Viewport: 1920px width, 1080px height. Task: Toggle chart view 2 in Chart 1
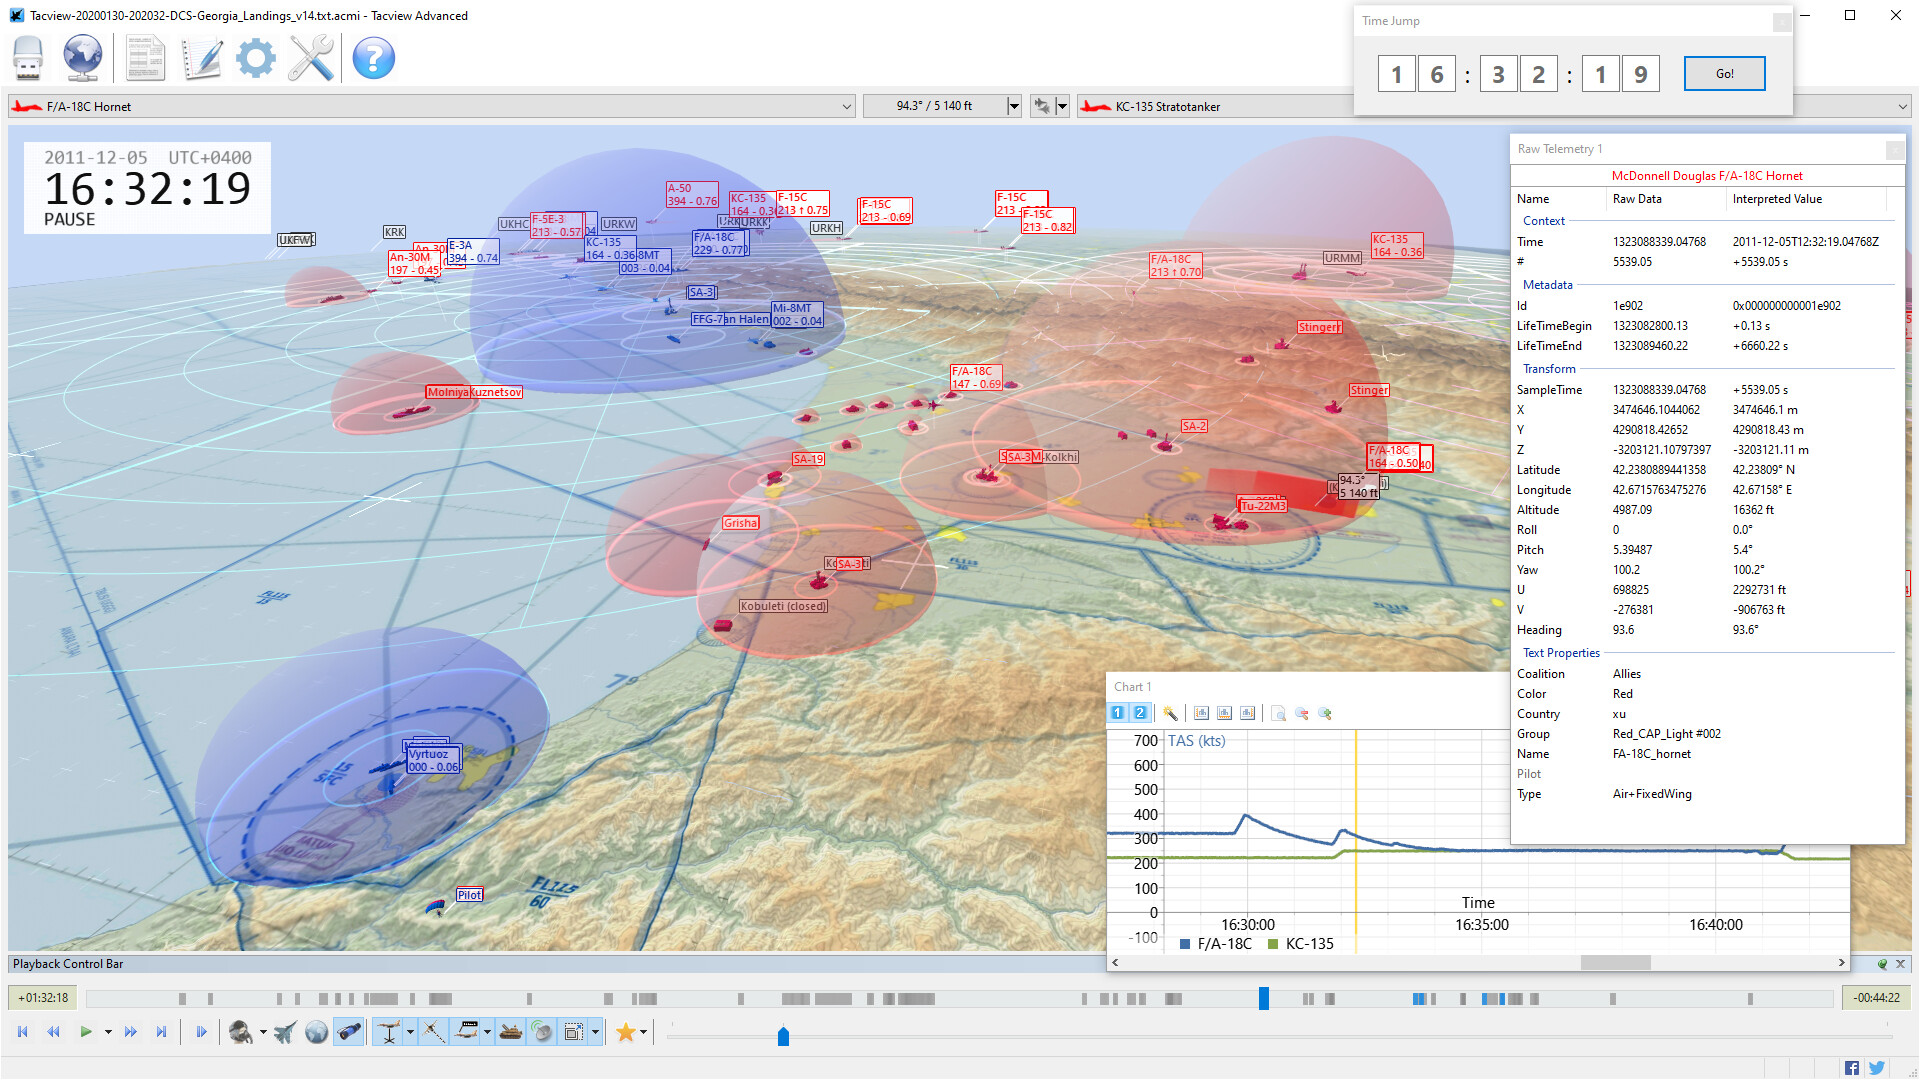tap(1139, 712)
